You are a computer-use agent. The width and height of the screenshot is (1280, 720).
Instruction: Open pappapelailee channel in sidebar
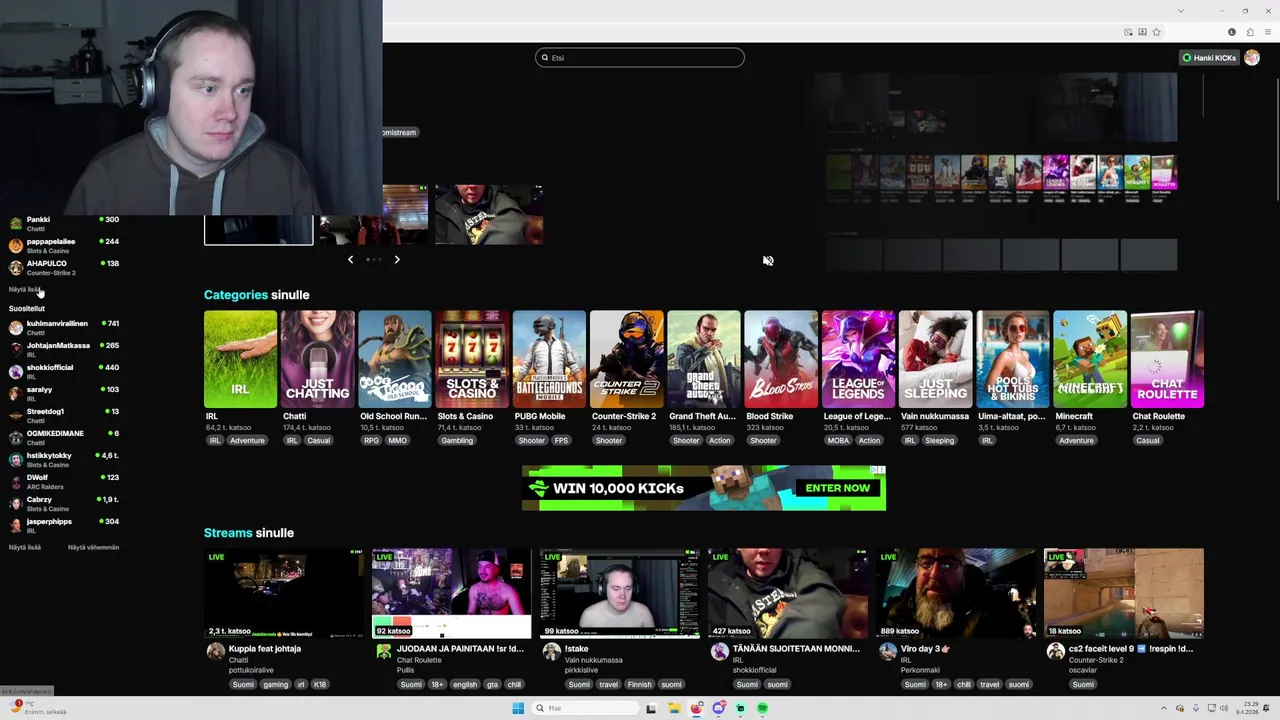pos(63,245)
